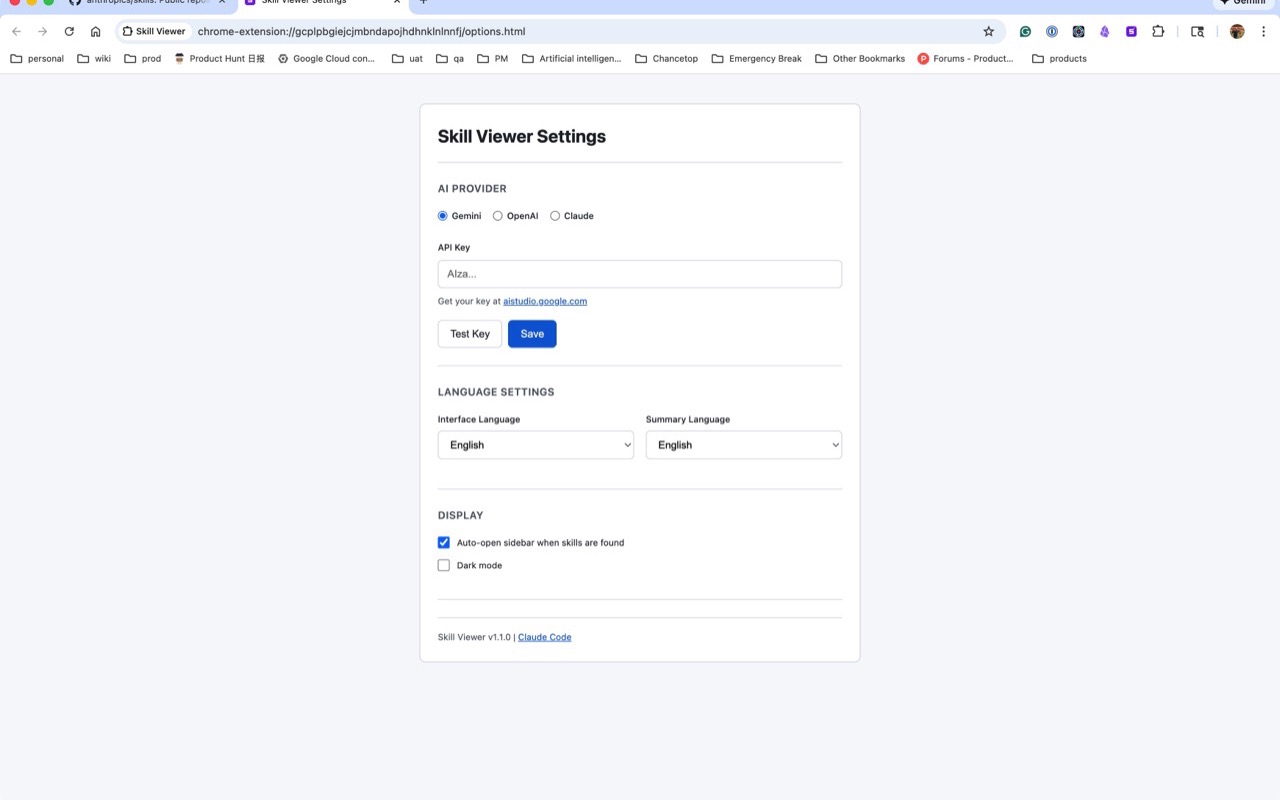Open the Forums - Product bookmark
Screen dimensions: 1280x800
tap(965, 59)
